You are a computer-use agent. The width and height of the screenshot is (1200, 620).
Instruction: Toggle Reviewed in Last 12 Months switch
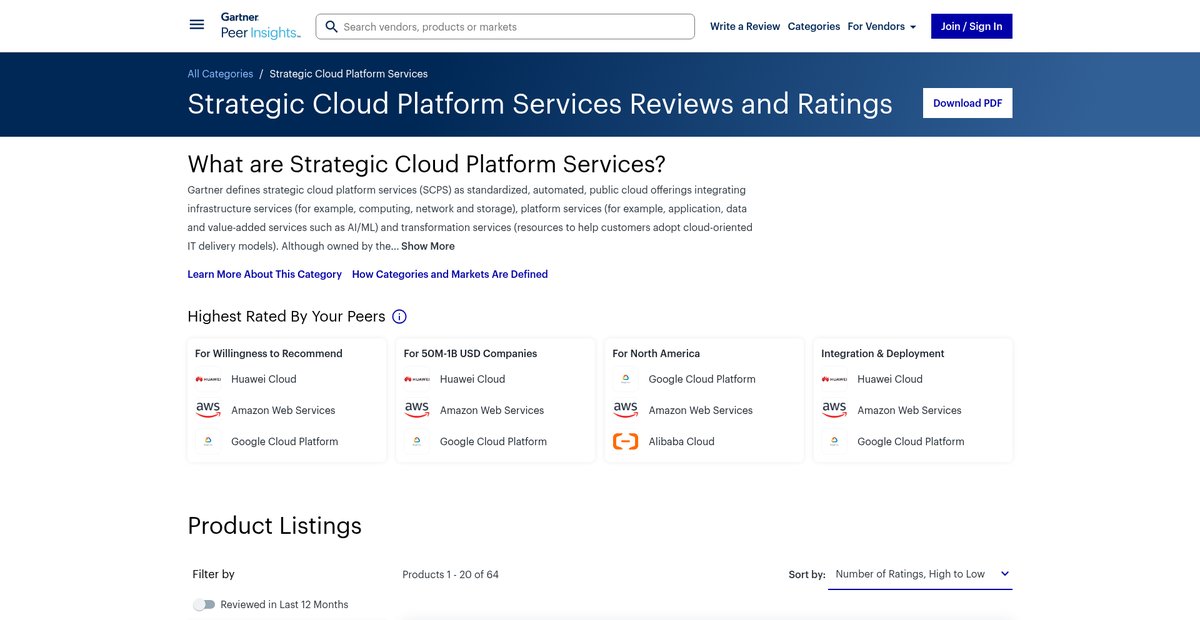204,605
